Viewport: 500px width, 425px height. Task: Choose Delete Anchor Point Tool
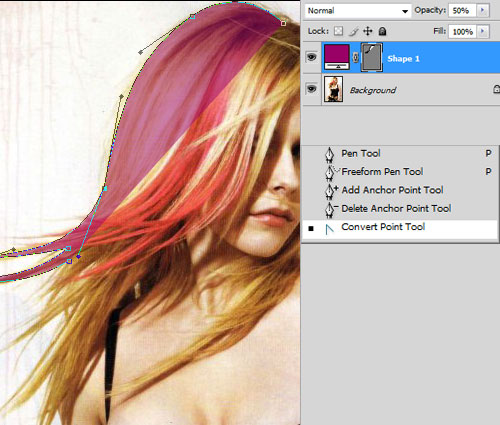(x=400, y=208)
